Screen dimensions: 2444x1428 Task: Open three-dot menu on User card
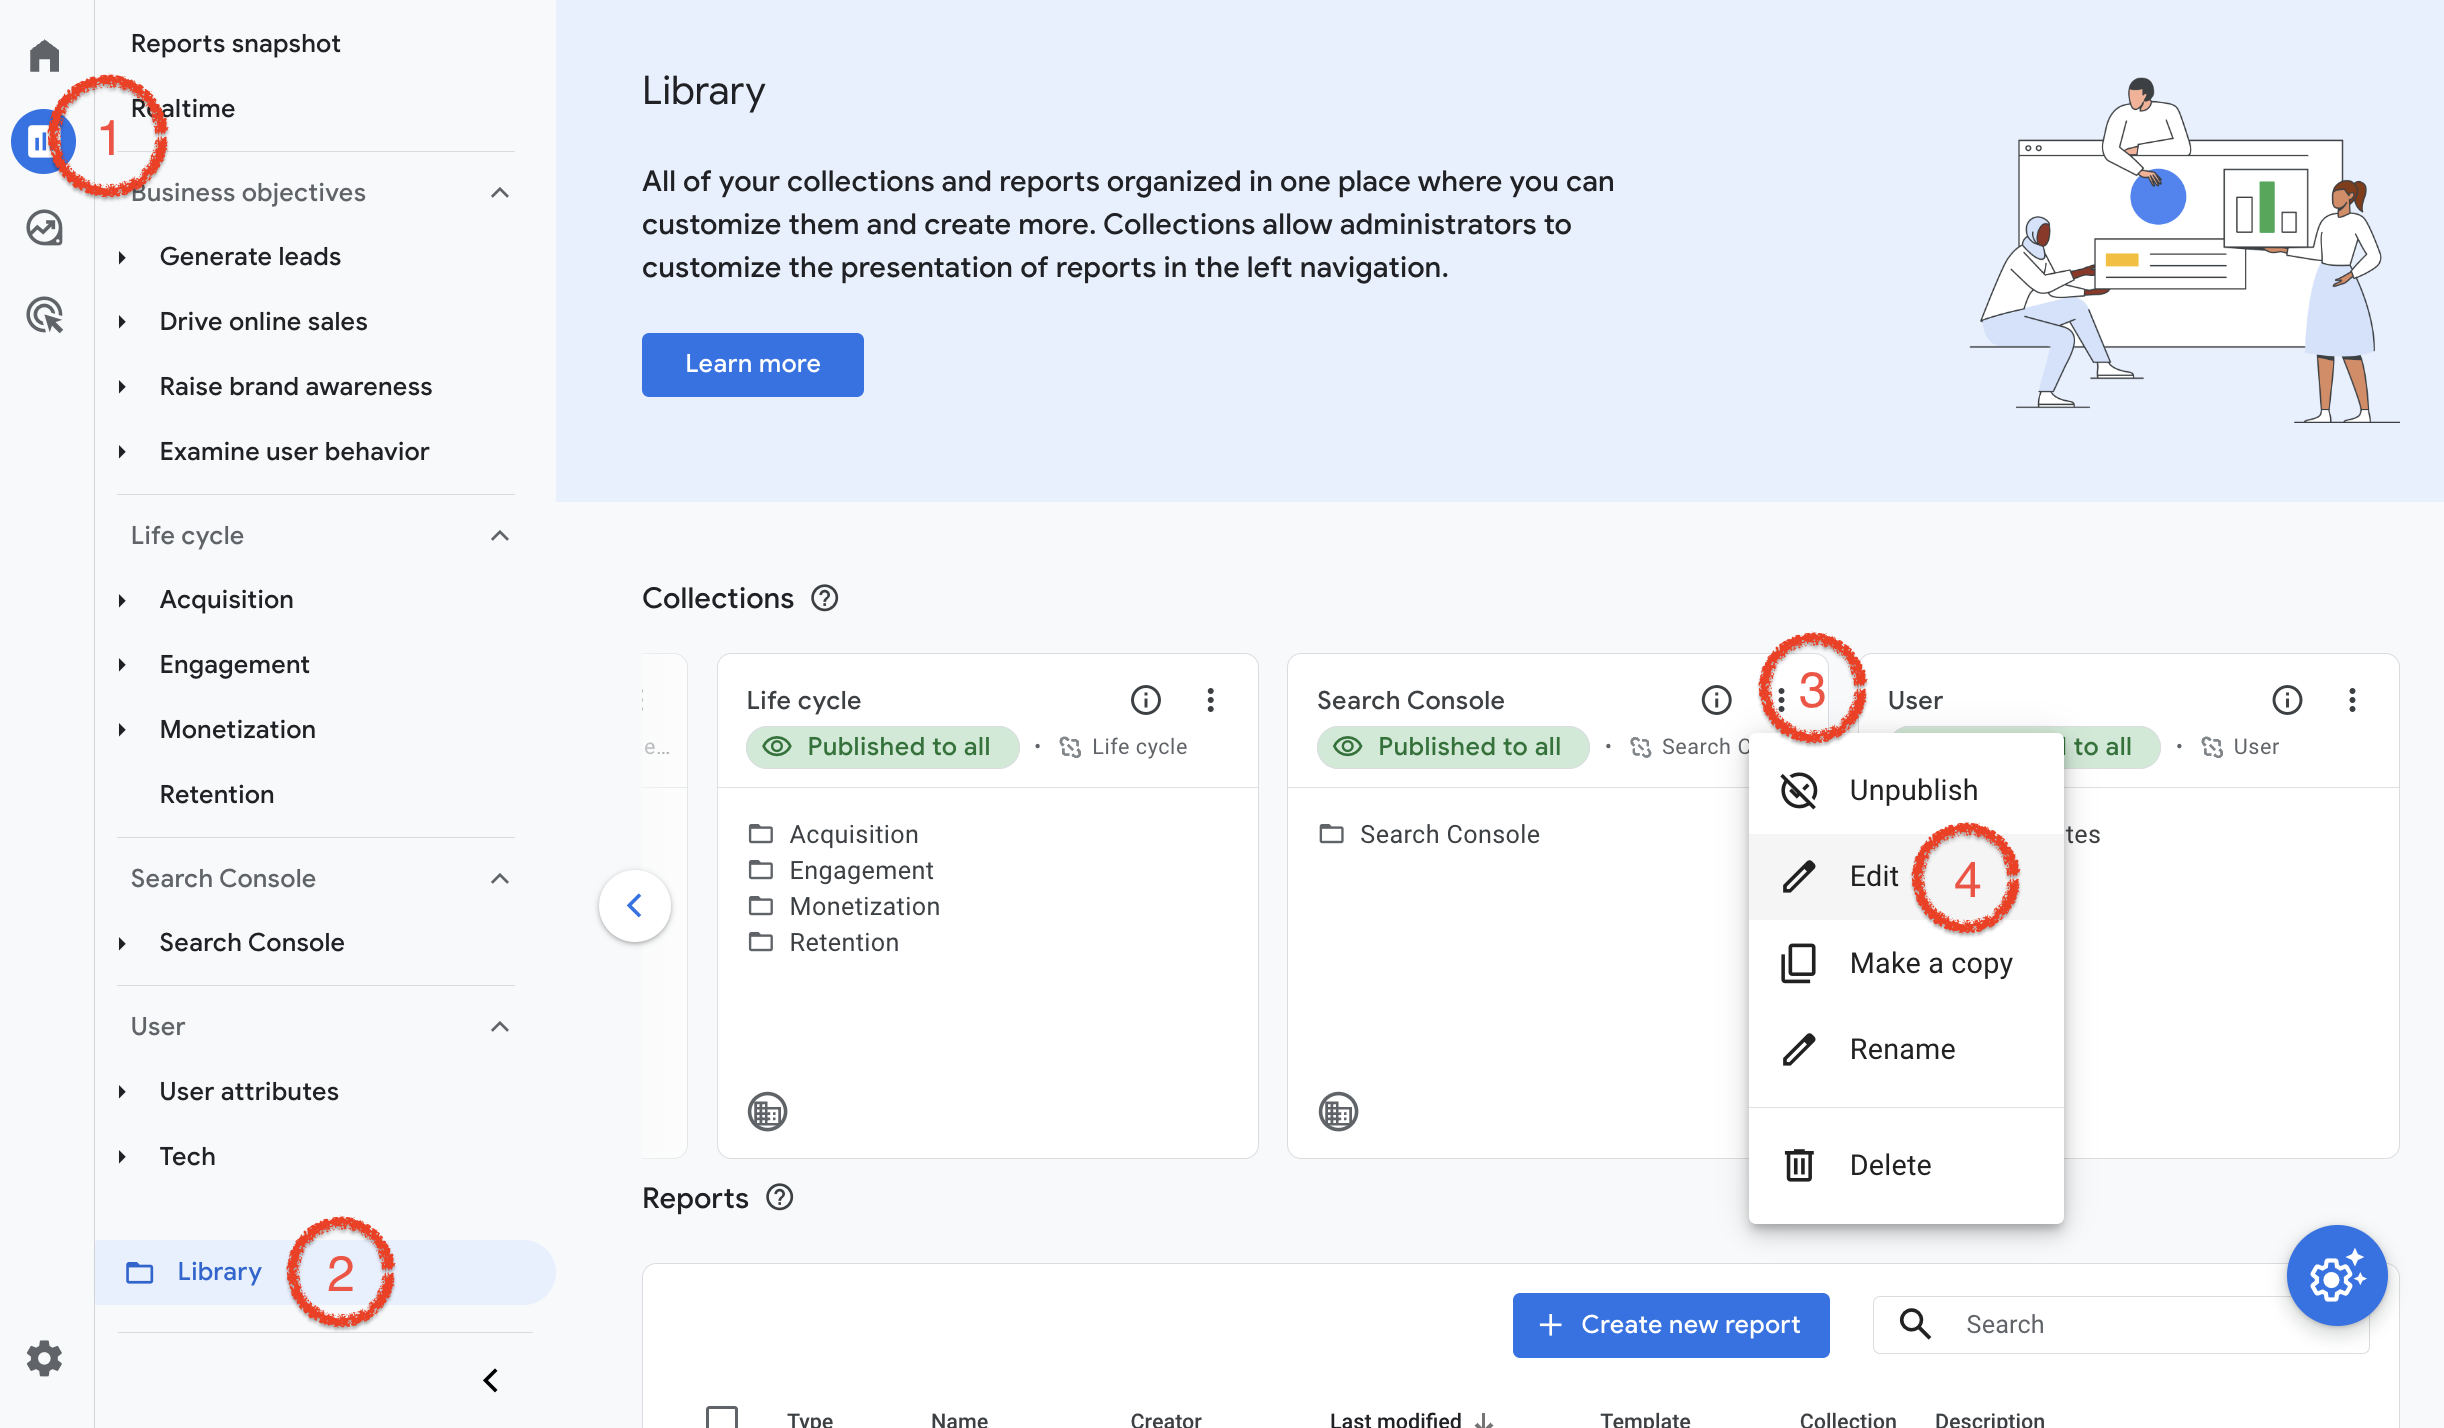2352,700
